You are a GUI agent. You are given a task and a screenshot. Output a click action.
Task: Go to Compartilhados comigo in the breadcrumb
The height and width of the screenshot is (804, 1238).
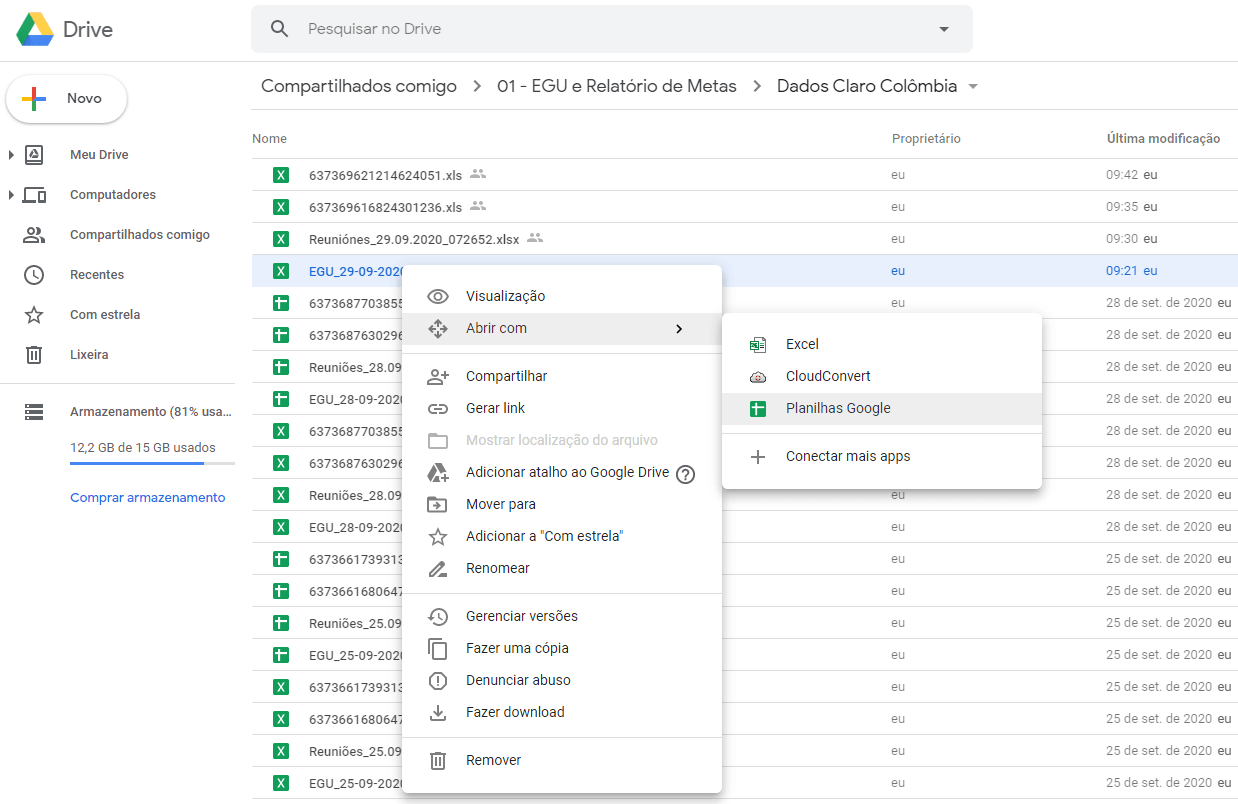tap(359, 86)
